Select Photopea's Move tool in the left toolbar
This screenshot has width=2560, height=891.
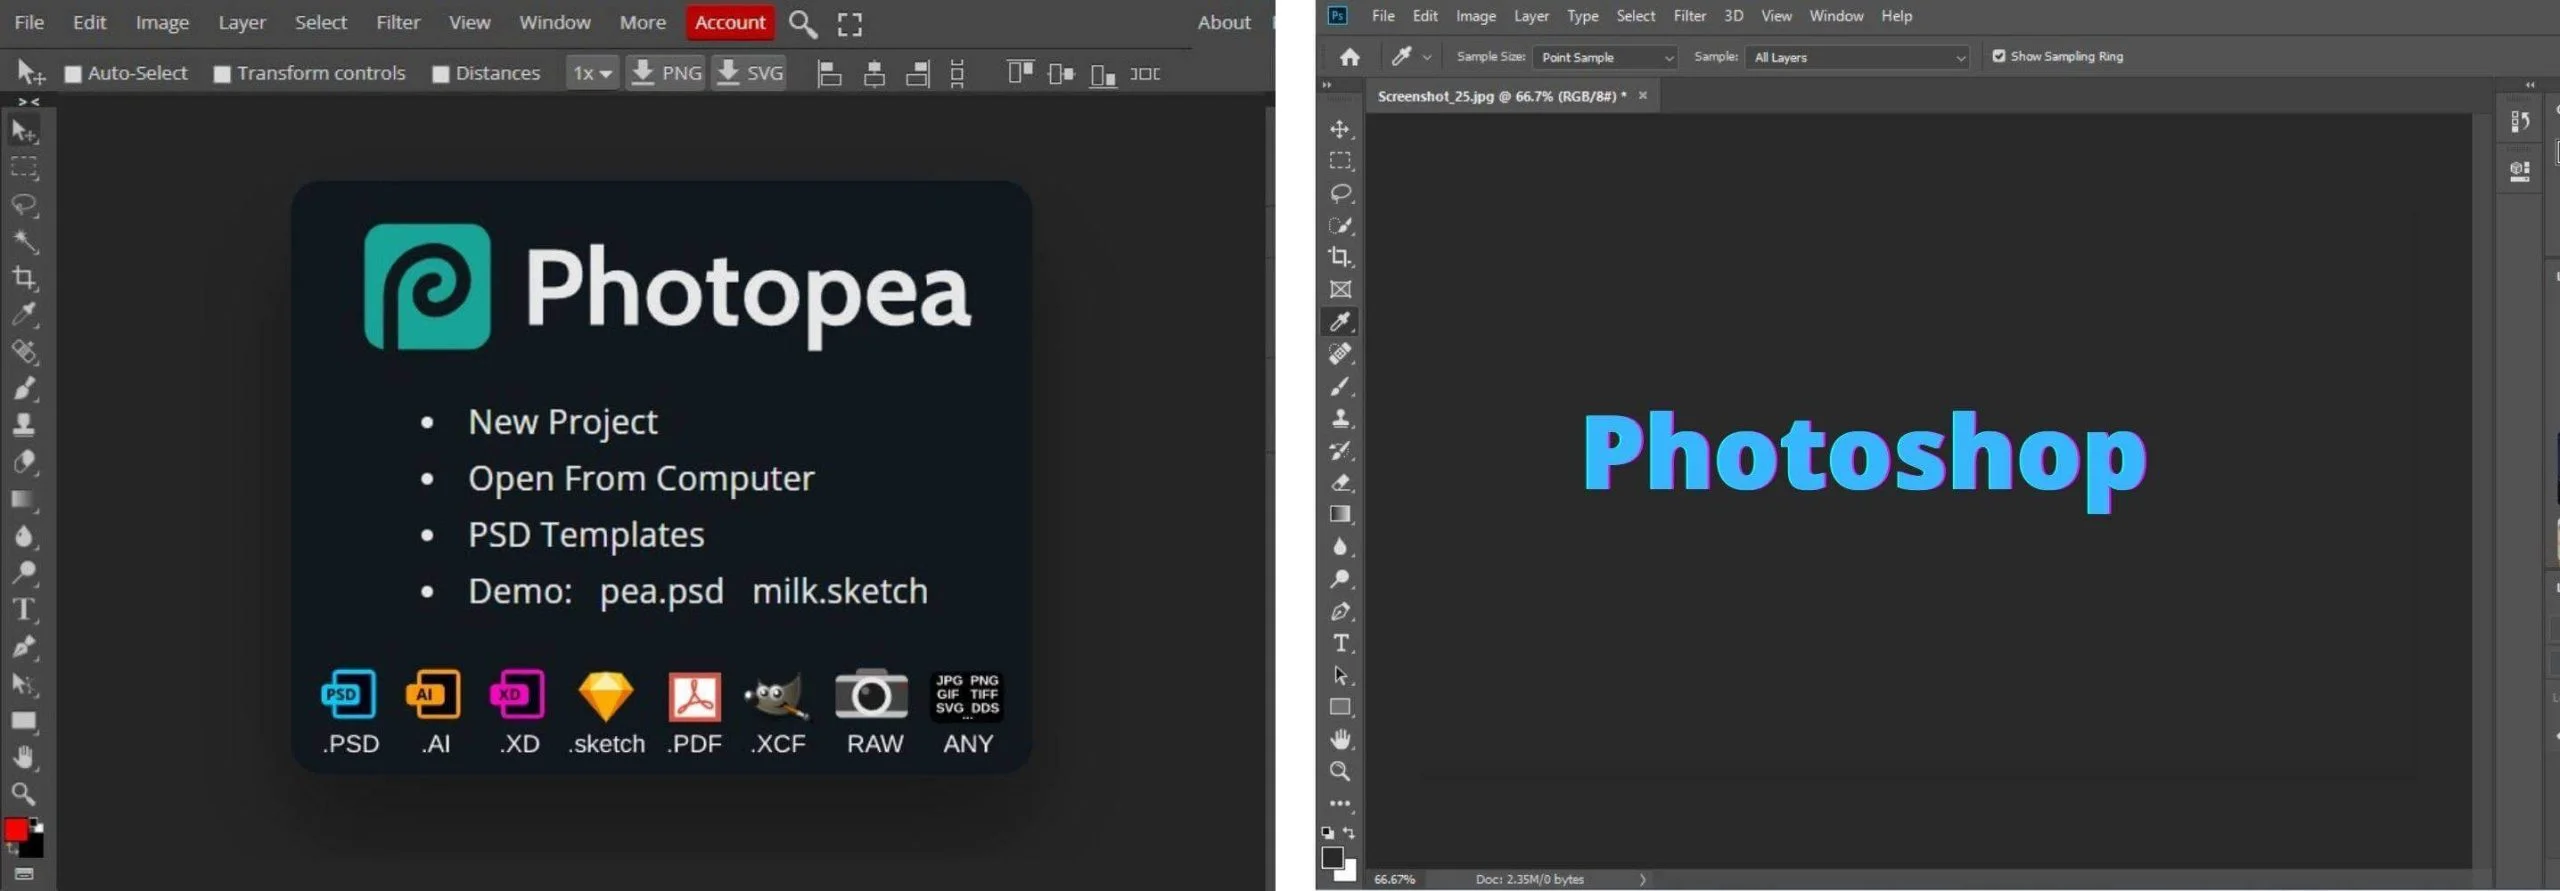coord(24,131)
